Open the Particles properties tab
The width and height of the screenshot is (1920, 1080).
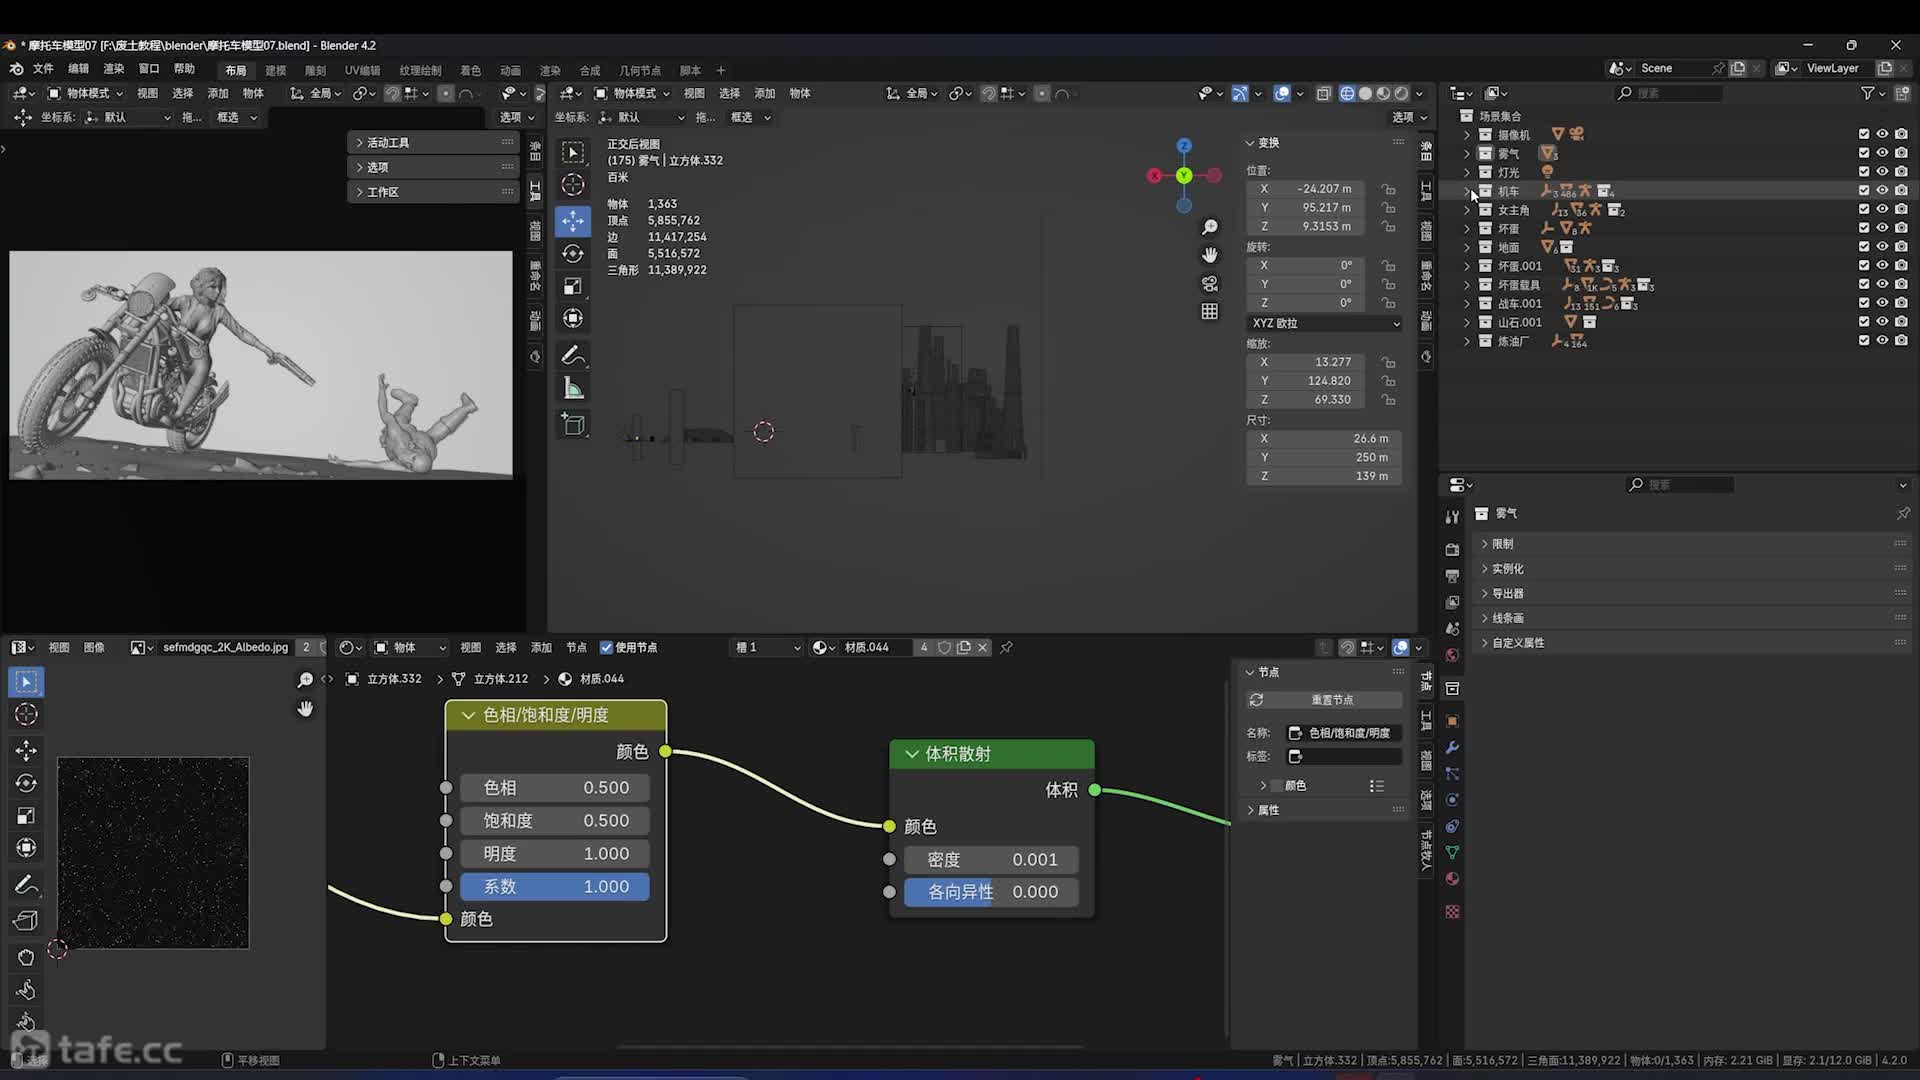point(1452,774)
